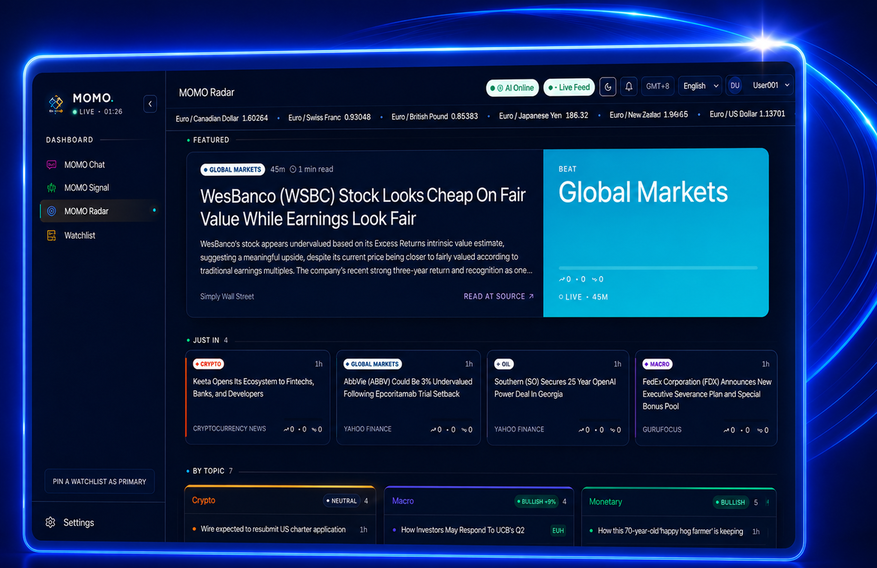Click the 1 min read clock icon
877x568 pixels.
point(293,169)
